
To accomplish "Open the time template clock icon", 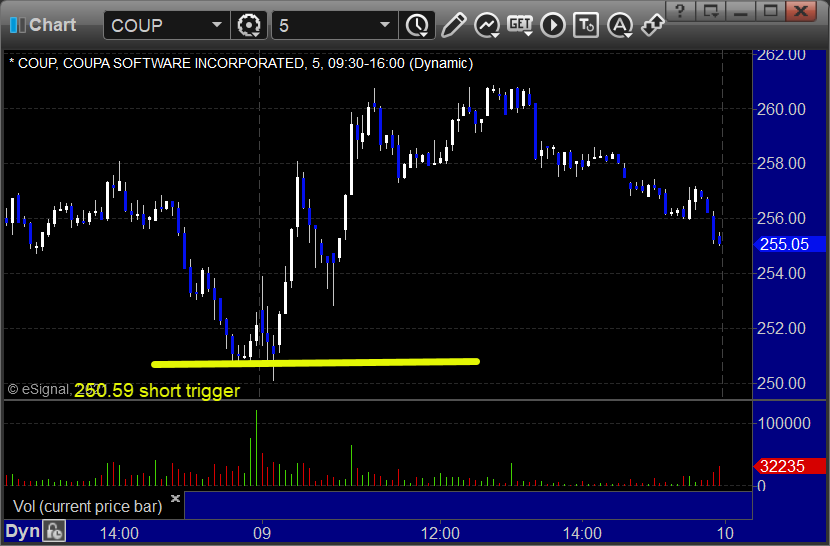I will click(418, 25).
